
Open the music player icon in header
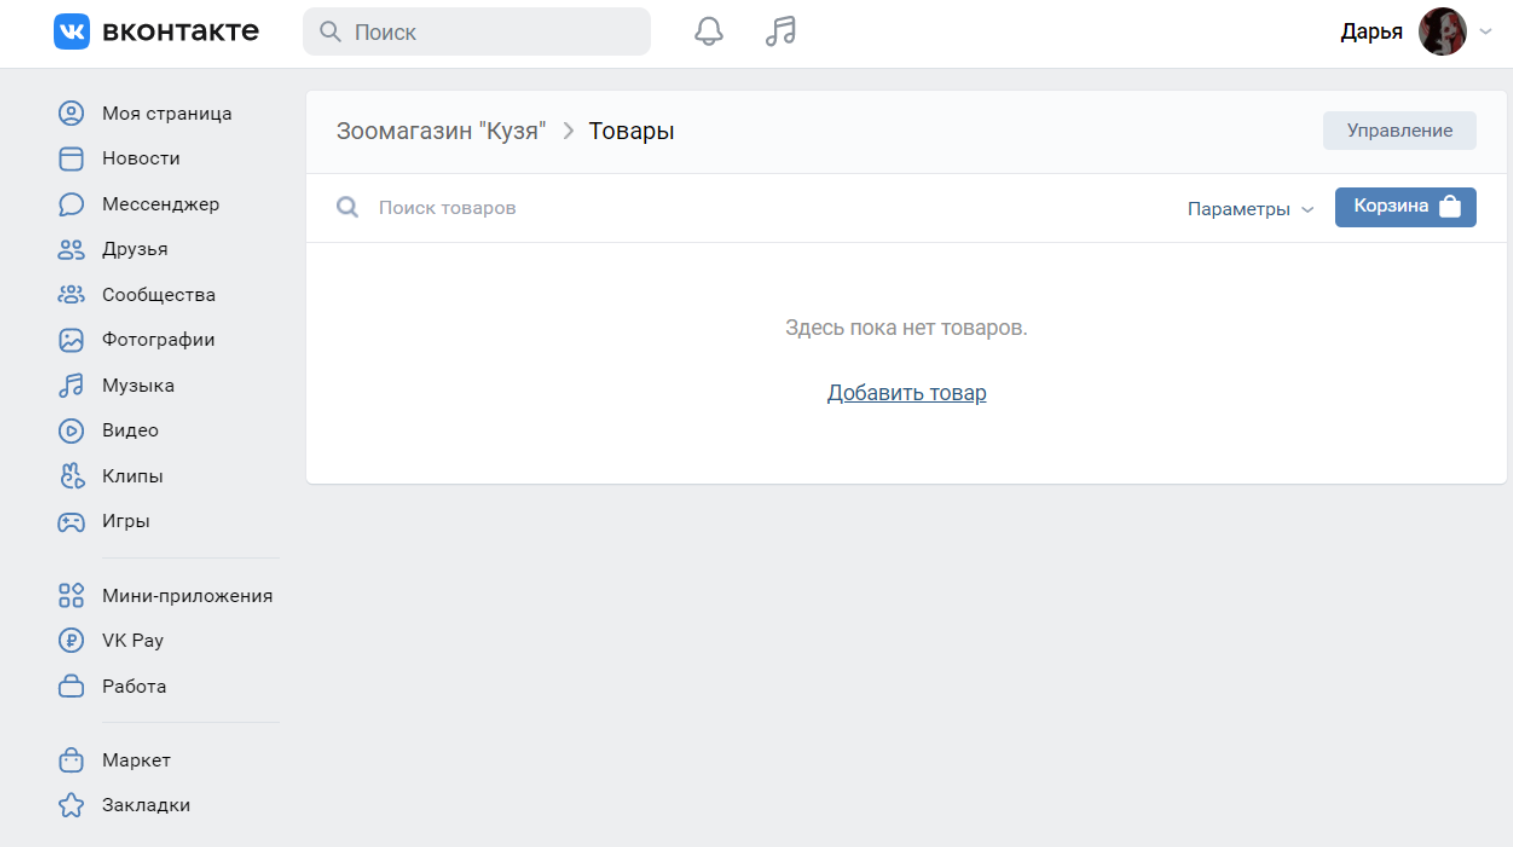click(780, 31)
